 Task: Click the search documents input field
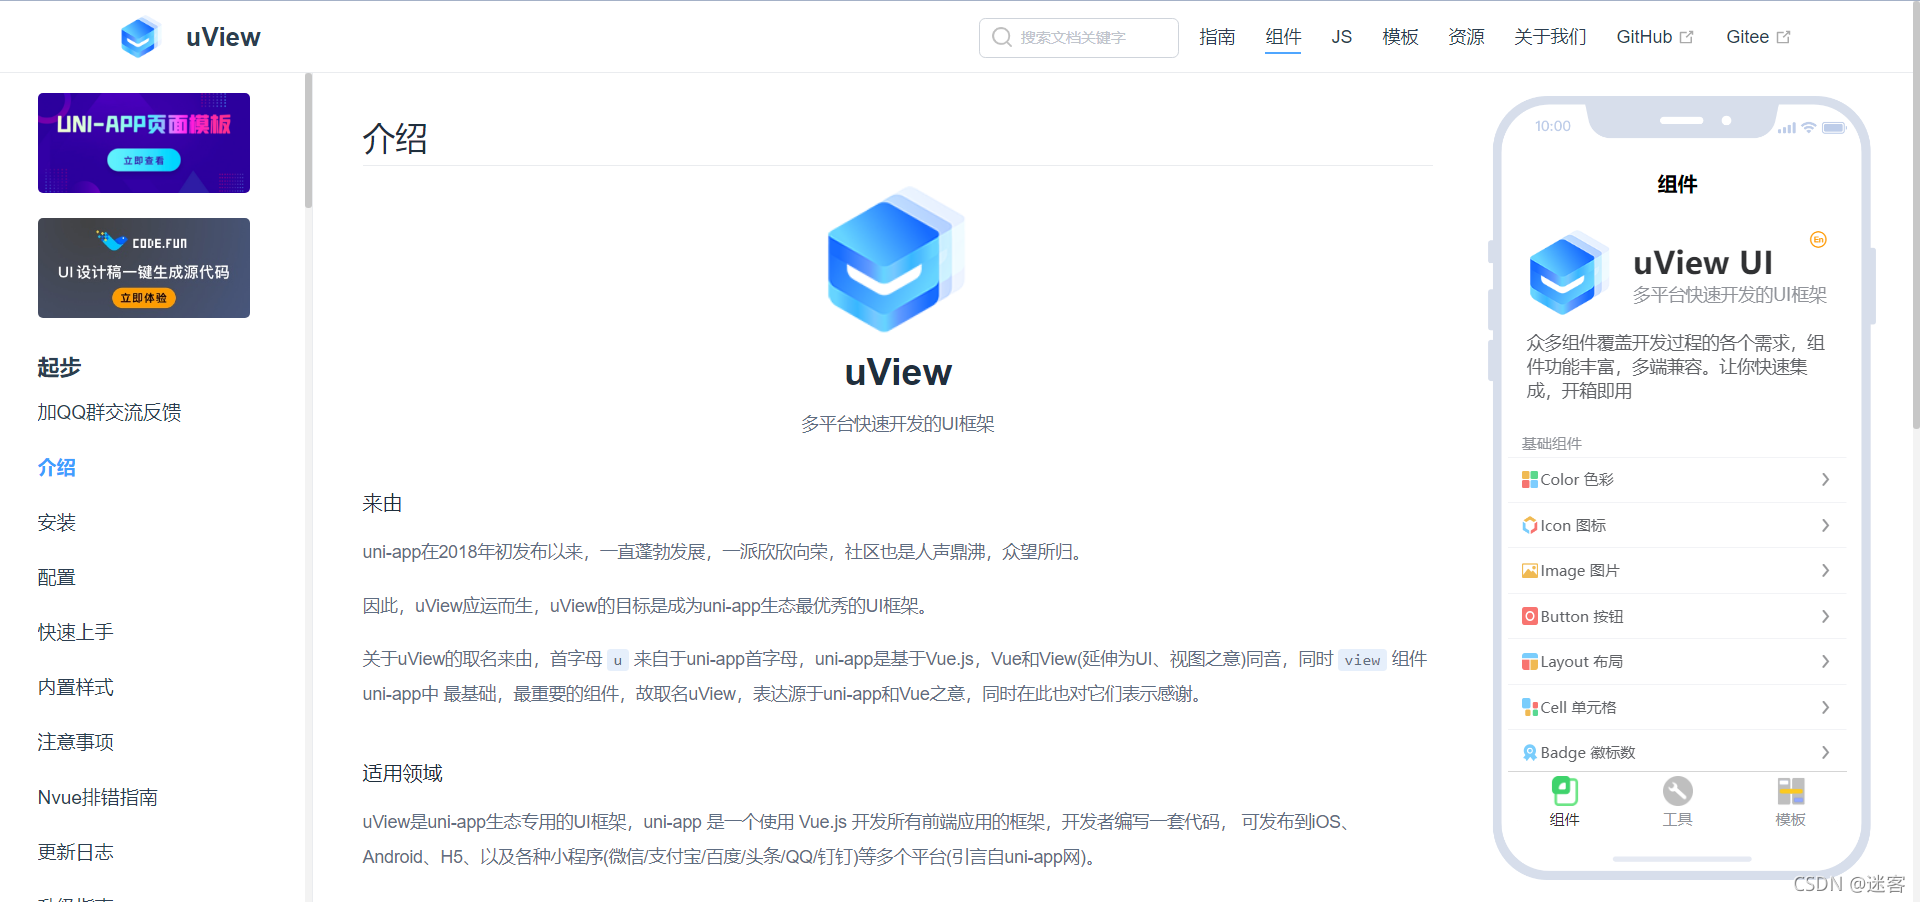point(1079,37)
